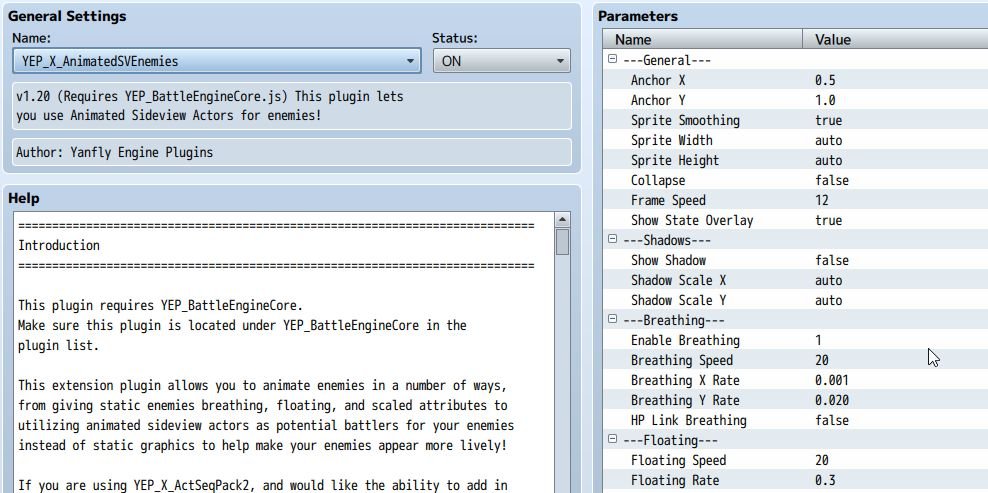Click the Show State Overlay value true
This screenshot has width=988, height=493.
[x=828, y=220]
